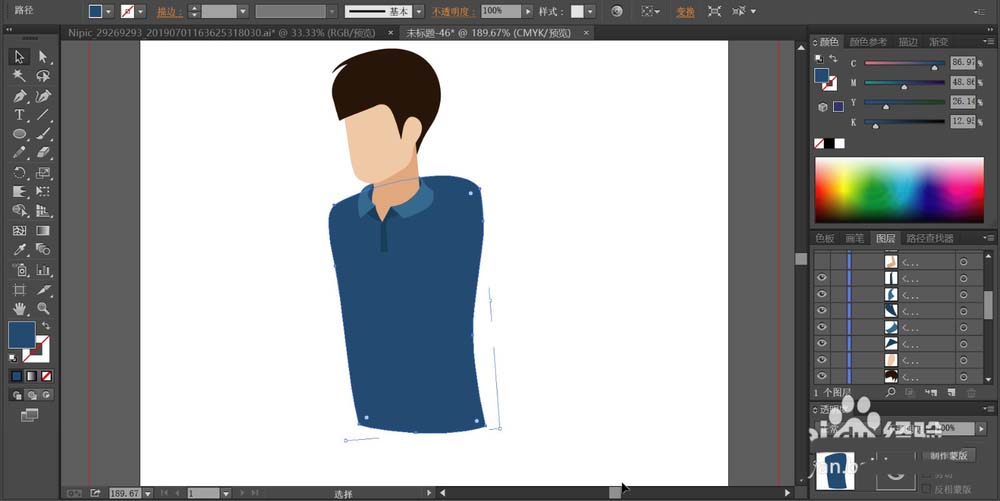Image resolution: width=1000 pixels, height=501 pixels.
Task: Select the Hand pan tool
Action: pyautogui.click(x=19, y=308)
